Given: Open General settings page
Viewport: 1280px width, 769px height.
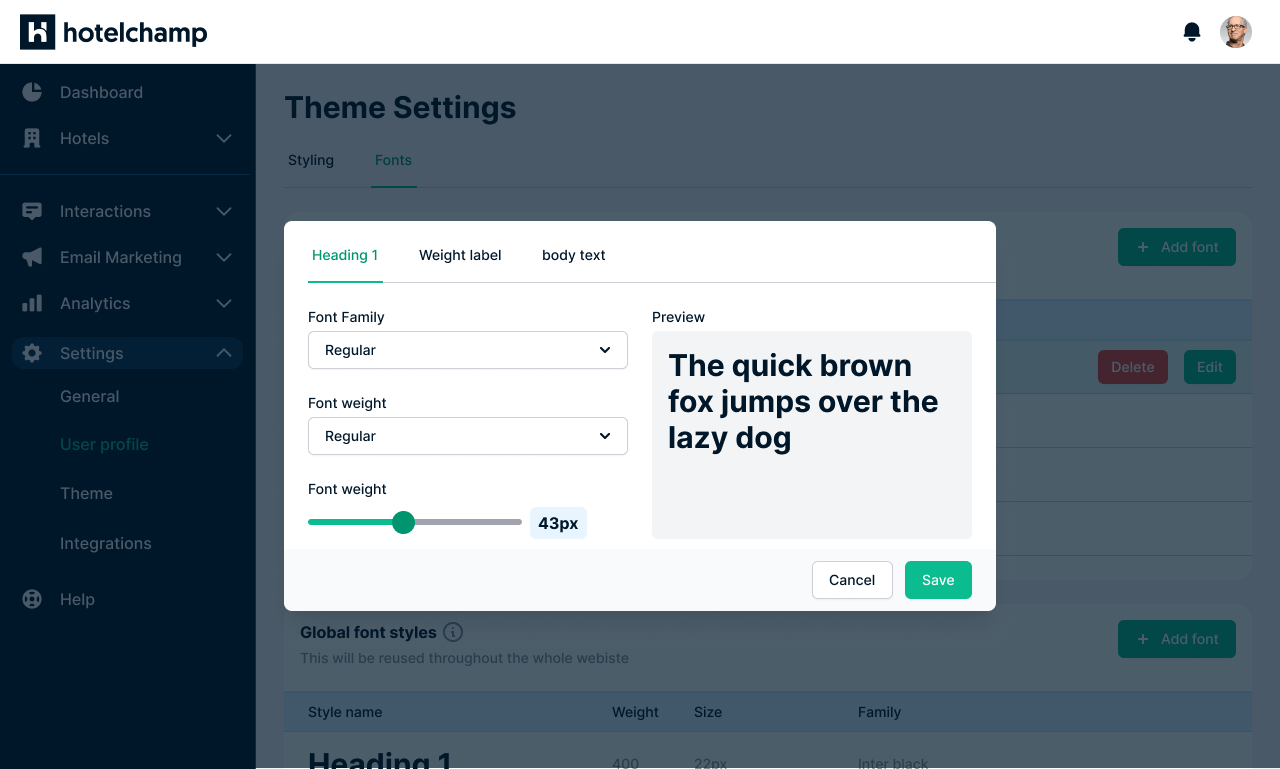Looking at the screenshot, I should 89,396.
